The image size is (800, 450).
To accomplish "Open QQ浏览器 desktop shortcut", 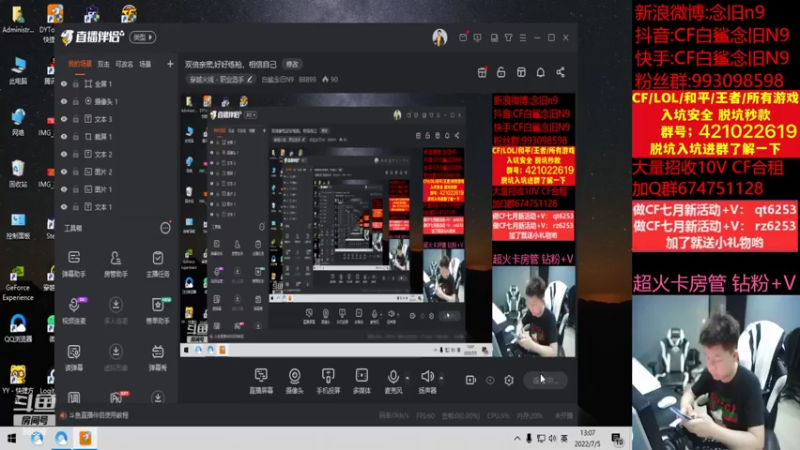I will point(18,328).
